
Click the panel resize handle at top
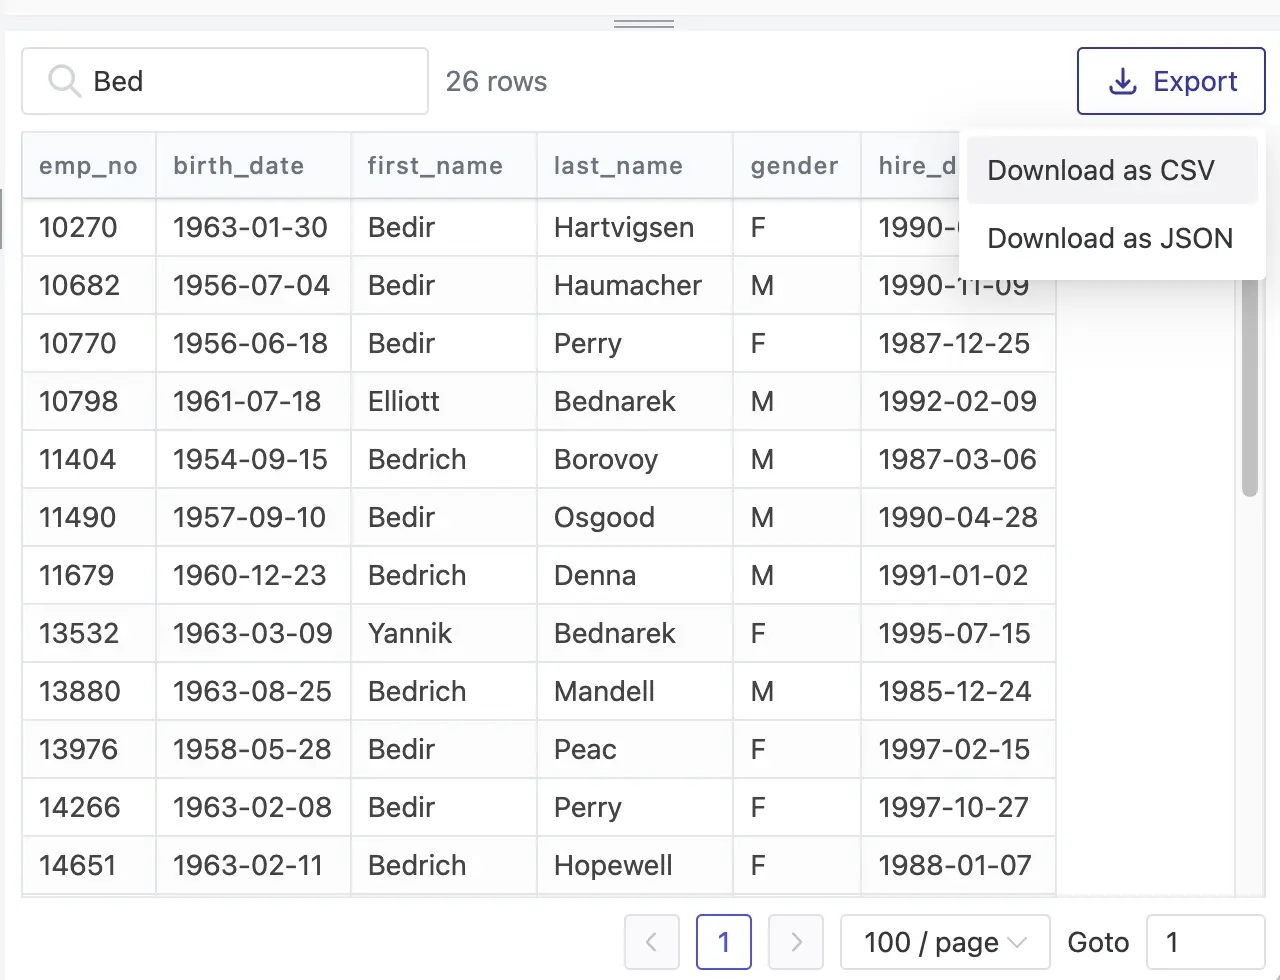point(644,23)
